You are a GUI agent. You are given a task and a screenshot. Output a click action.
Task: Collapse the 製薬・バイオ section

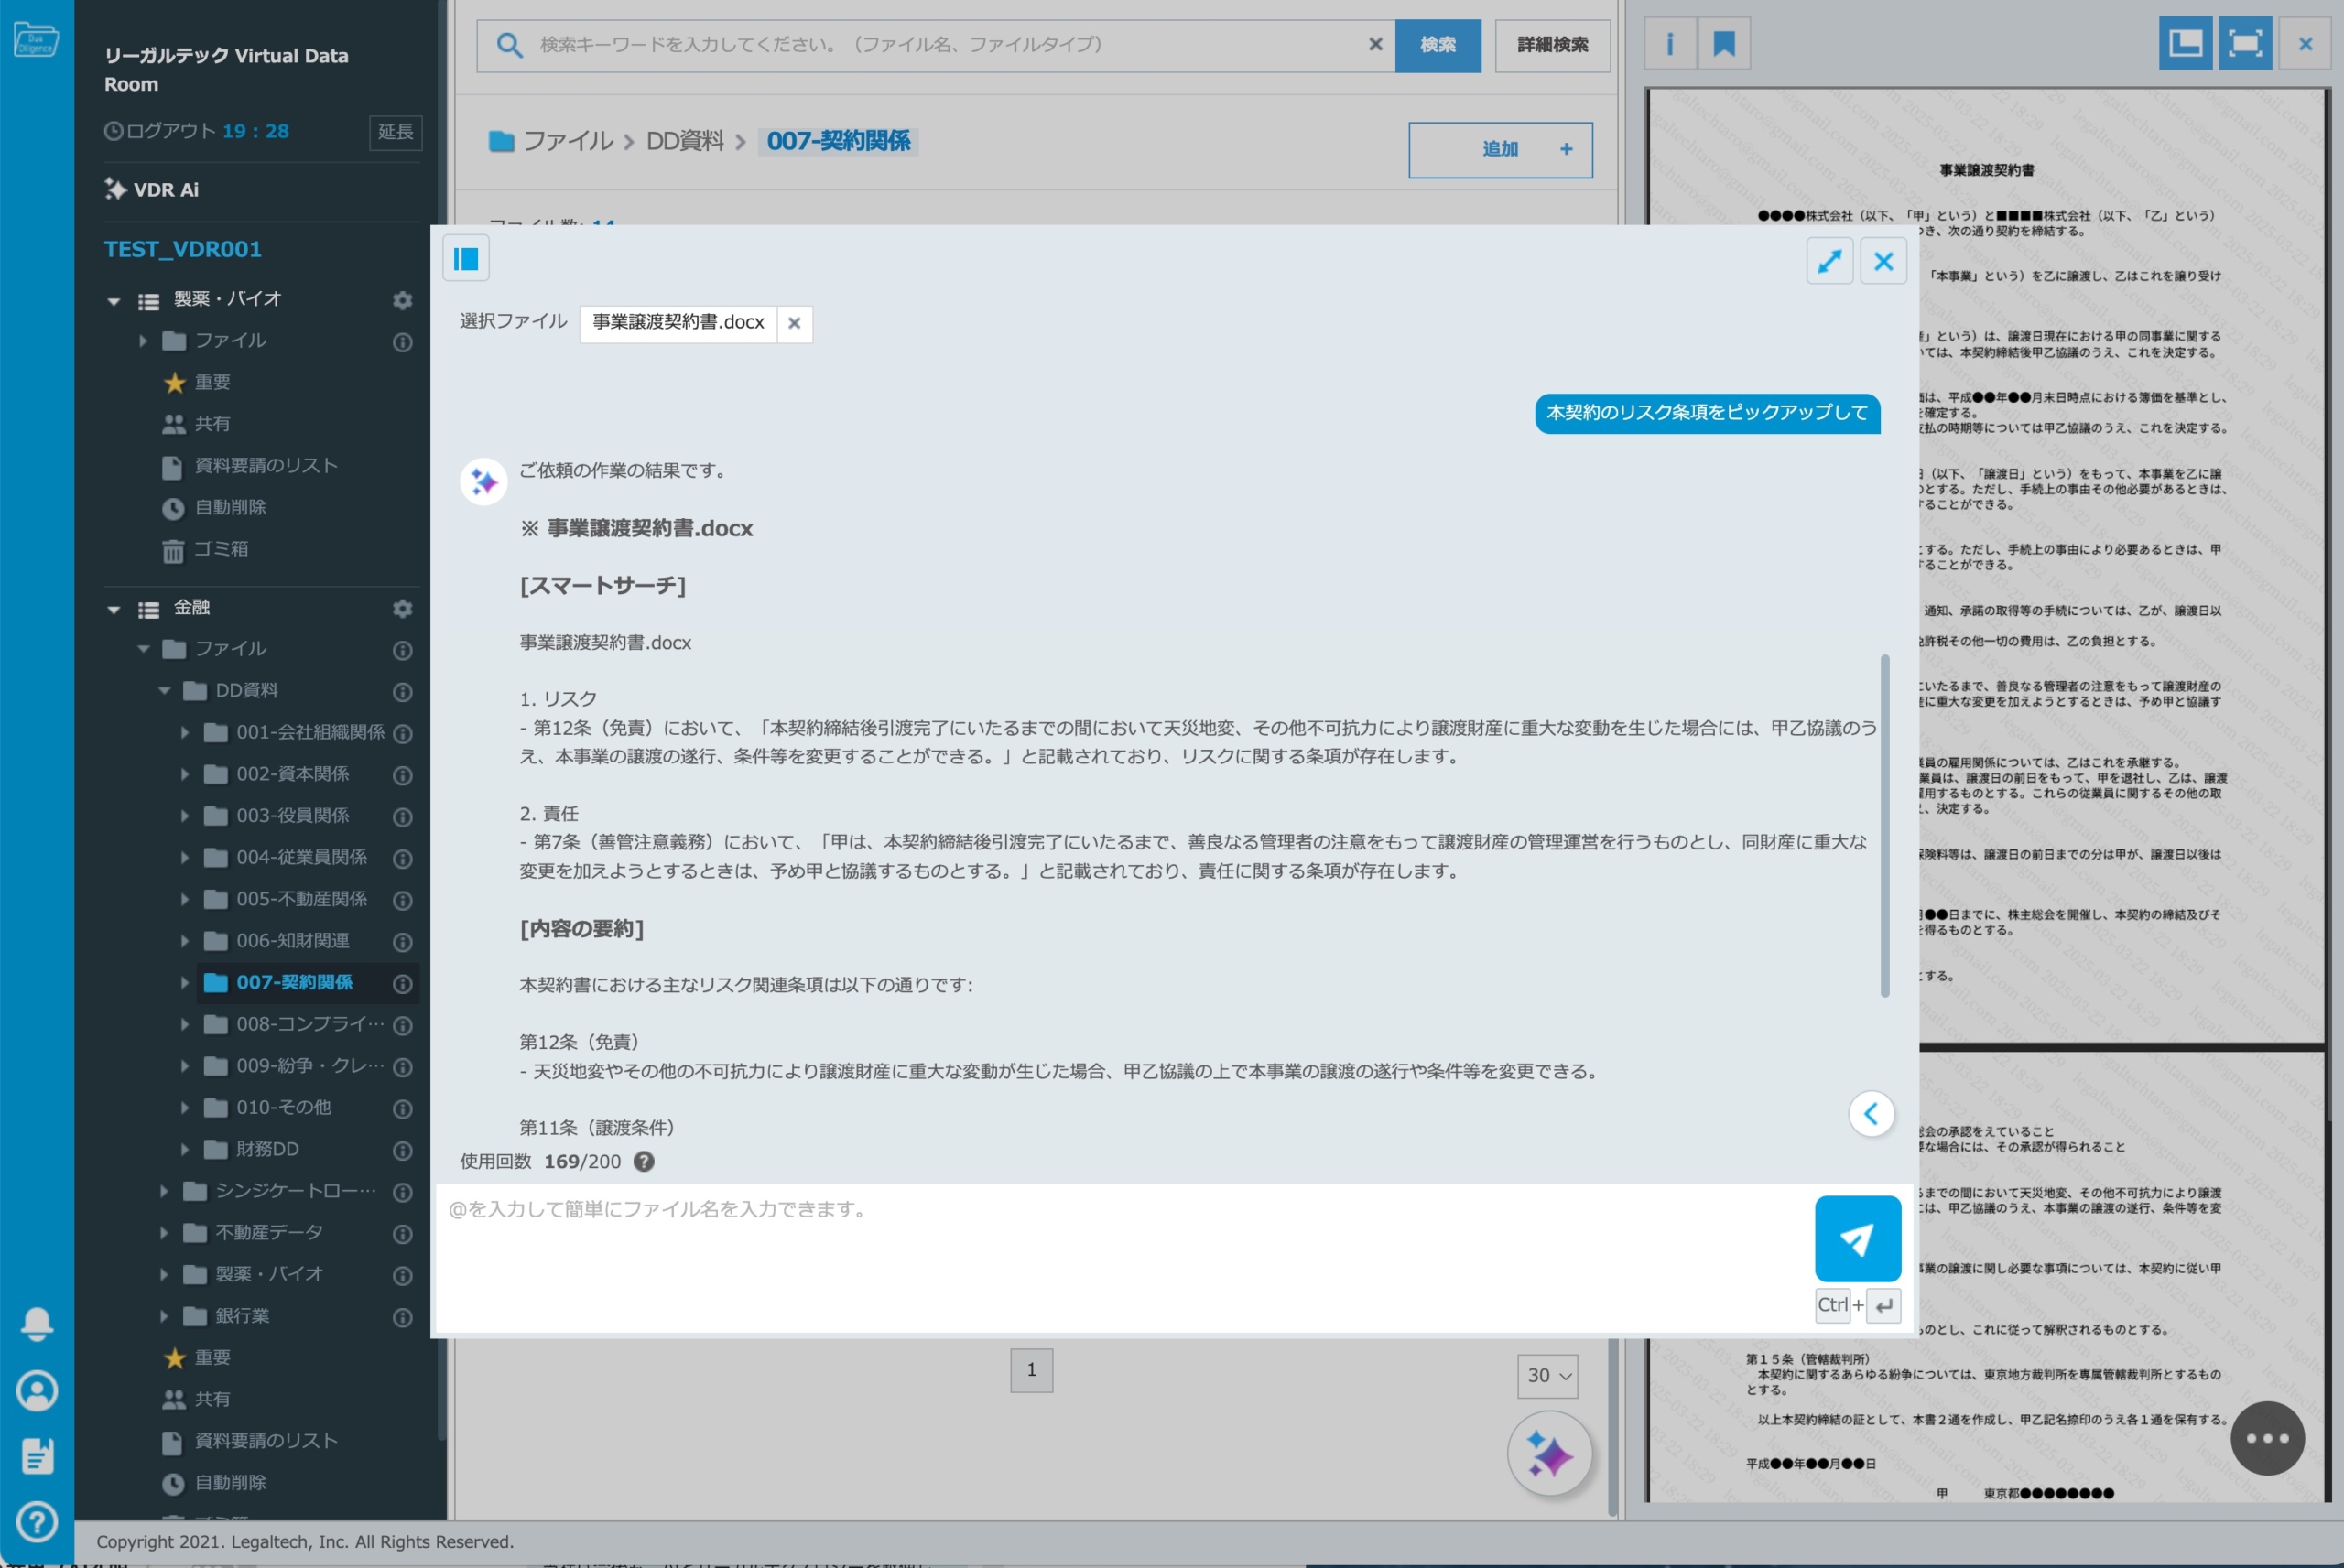tap(113, 300)
